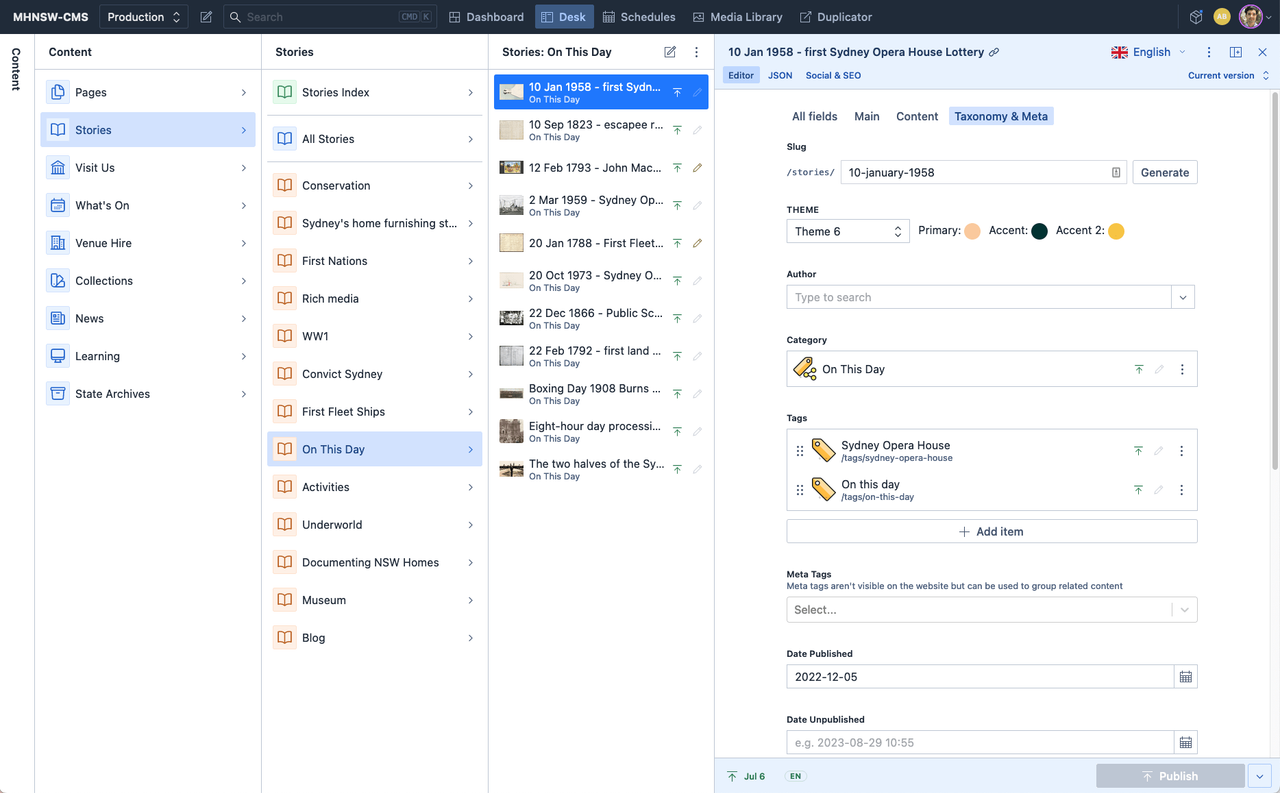
Task: Open the compose new document icon beside Production
Action: point(206,17)
